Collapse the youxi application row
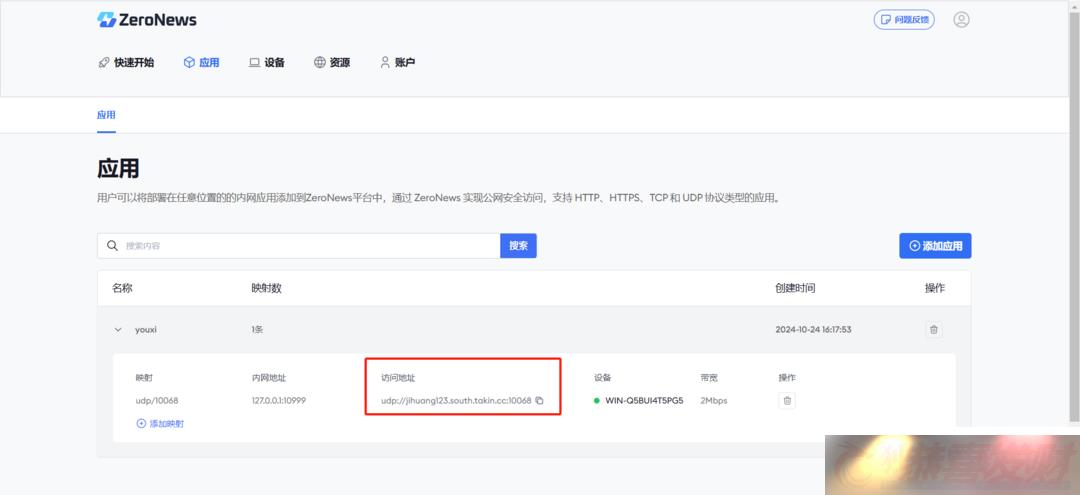This screenshot has width=1080, height=495. pyautogui.click(x=118, y=330)
